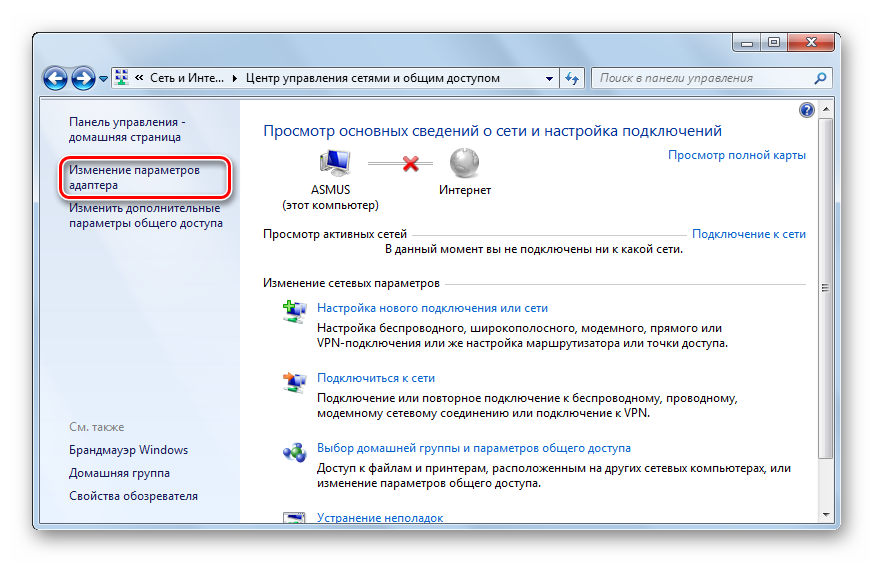Click the red X on the connection line
Viewport: 874px width, 563px height.
point(411,163)
